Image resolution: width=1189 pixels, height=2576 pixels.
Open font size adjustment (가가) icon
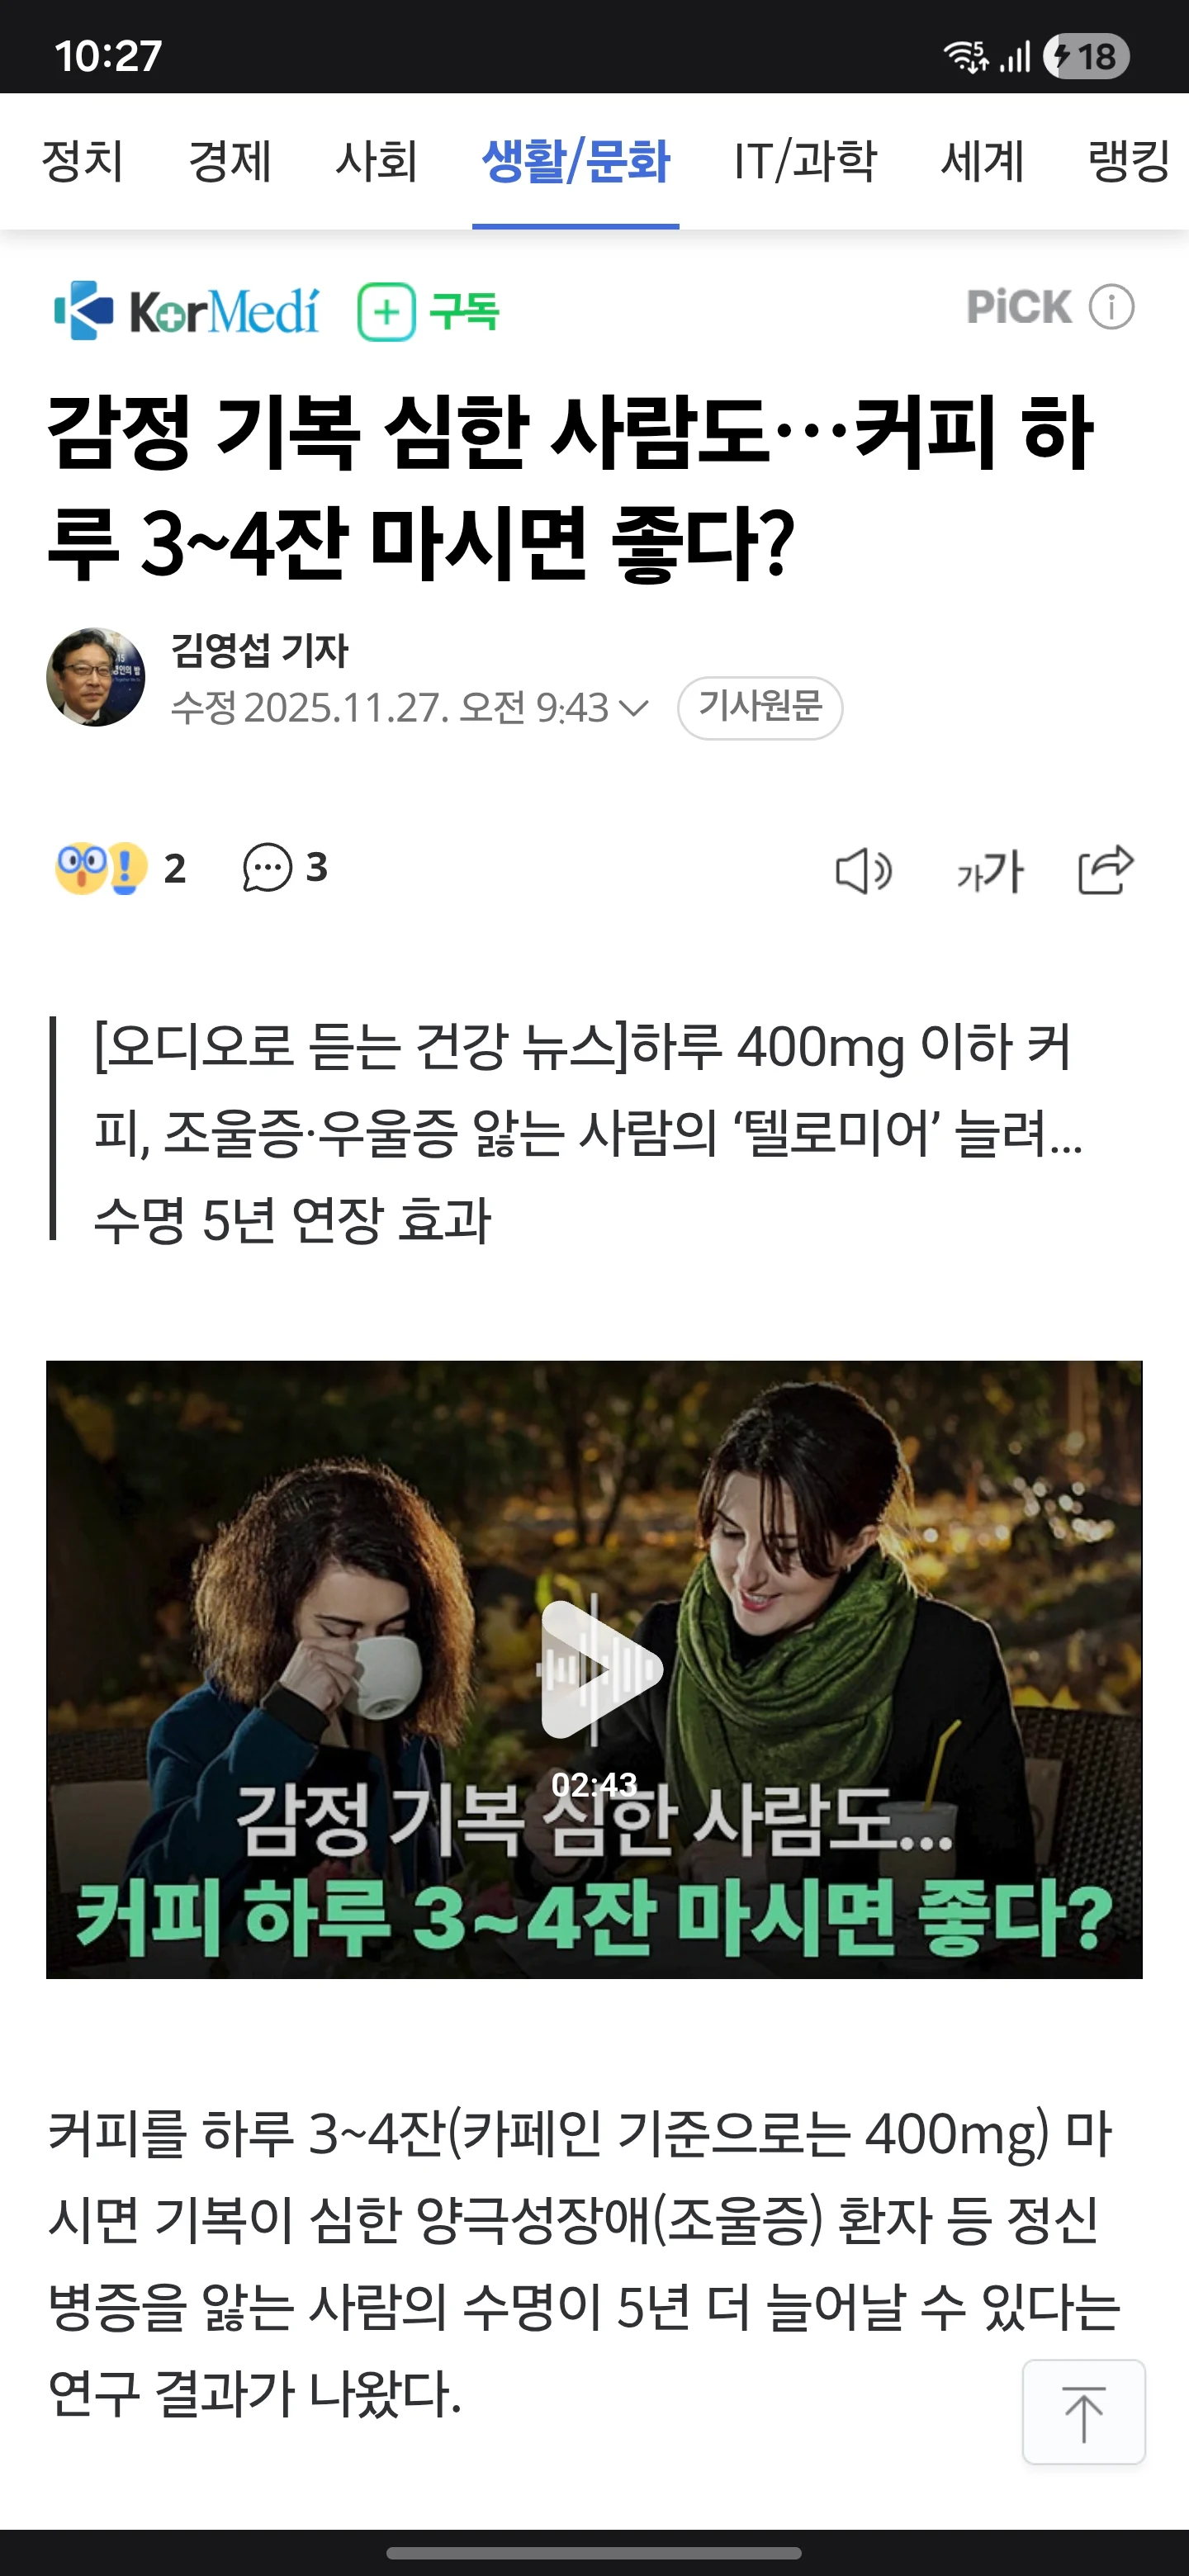pos(990,871)
